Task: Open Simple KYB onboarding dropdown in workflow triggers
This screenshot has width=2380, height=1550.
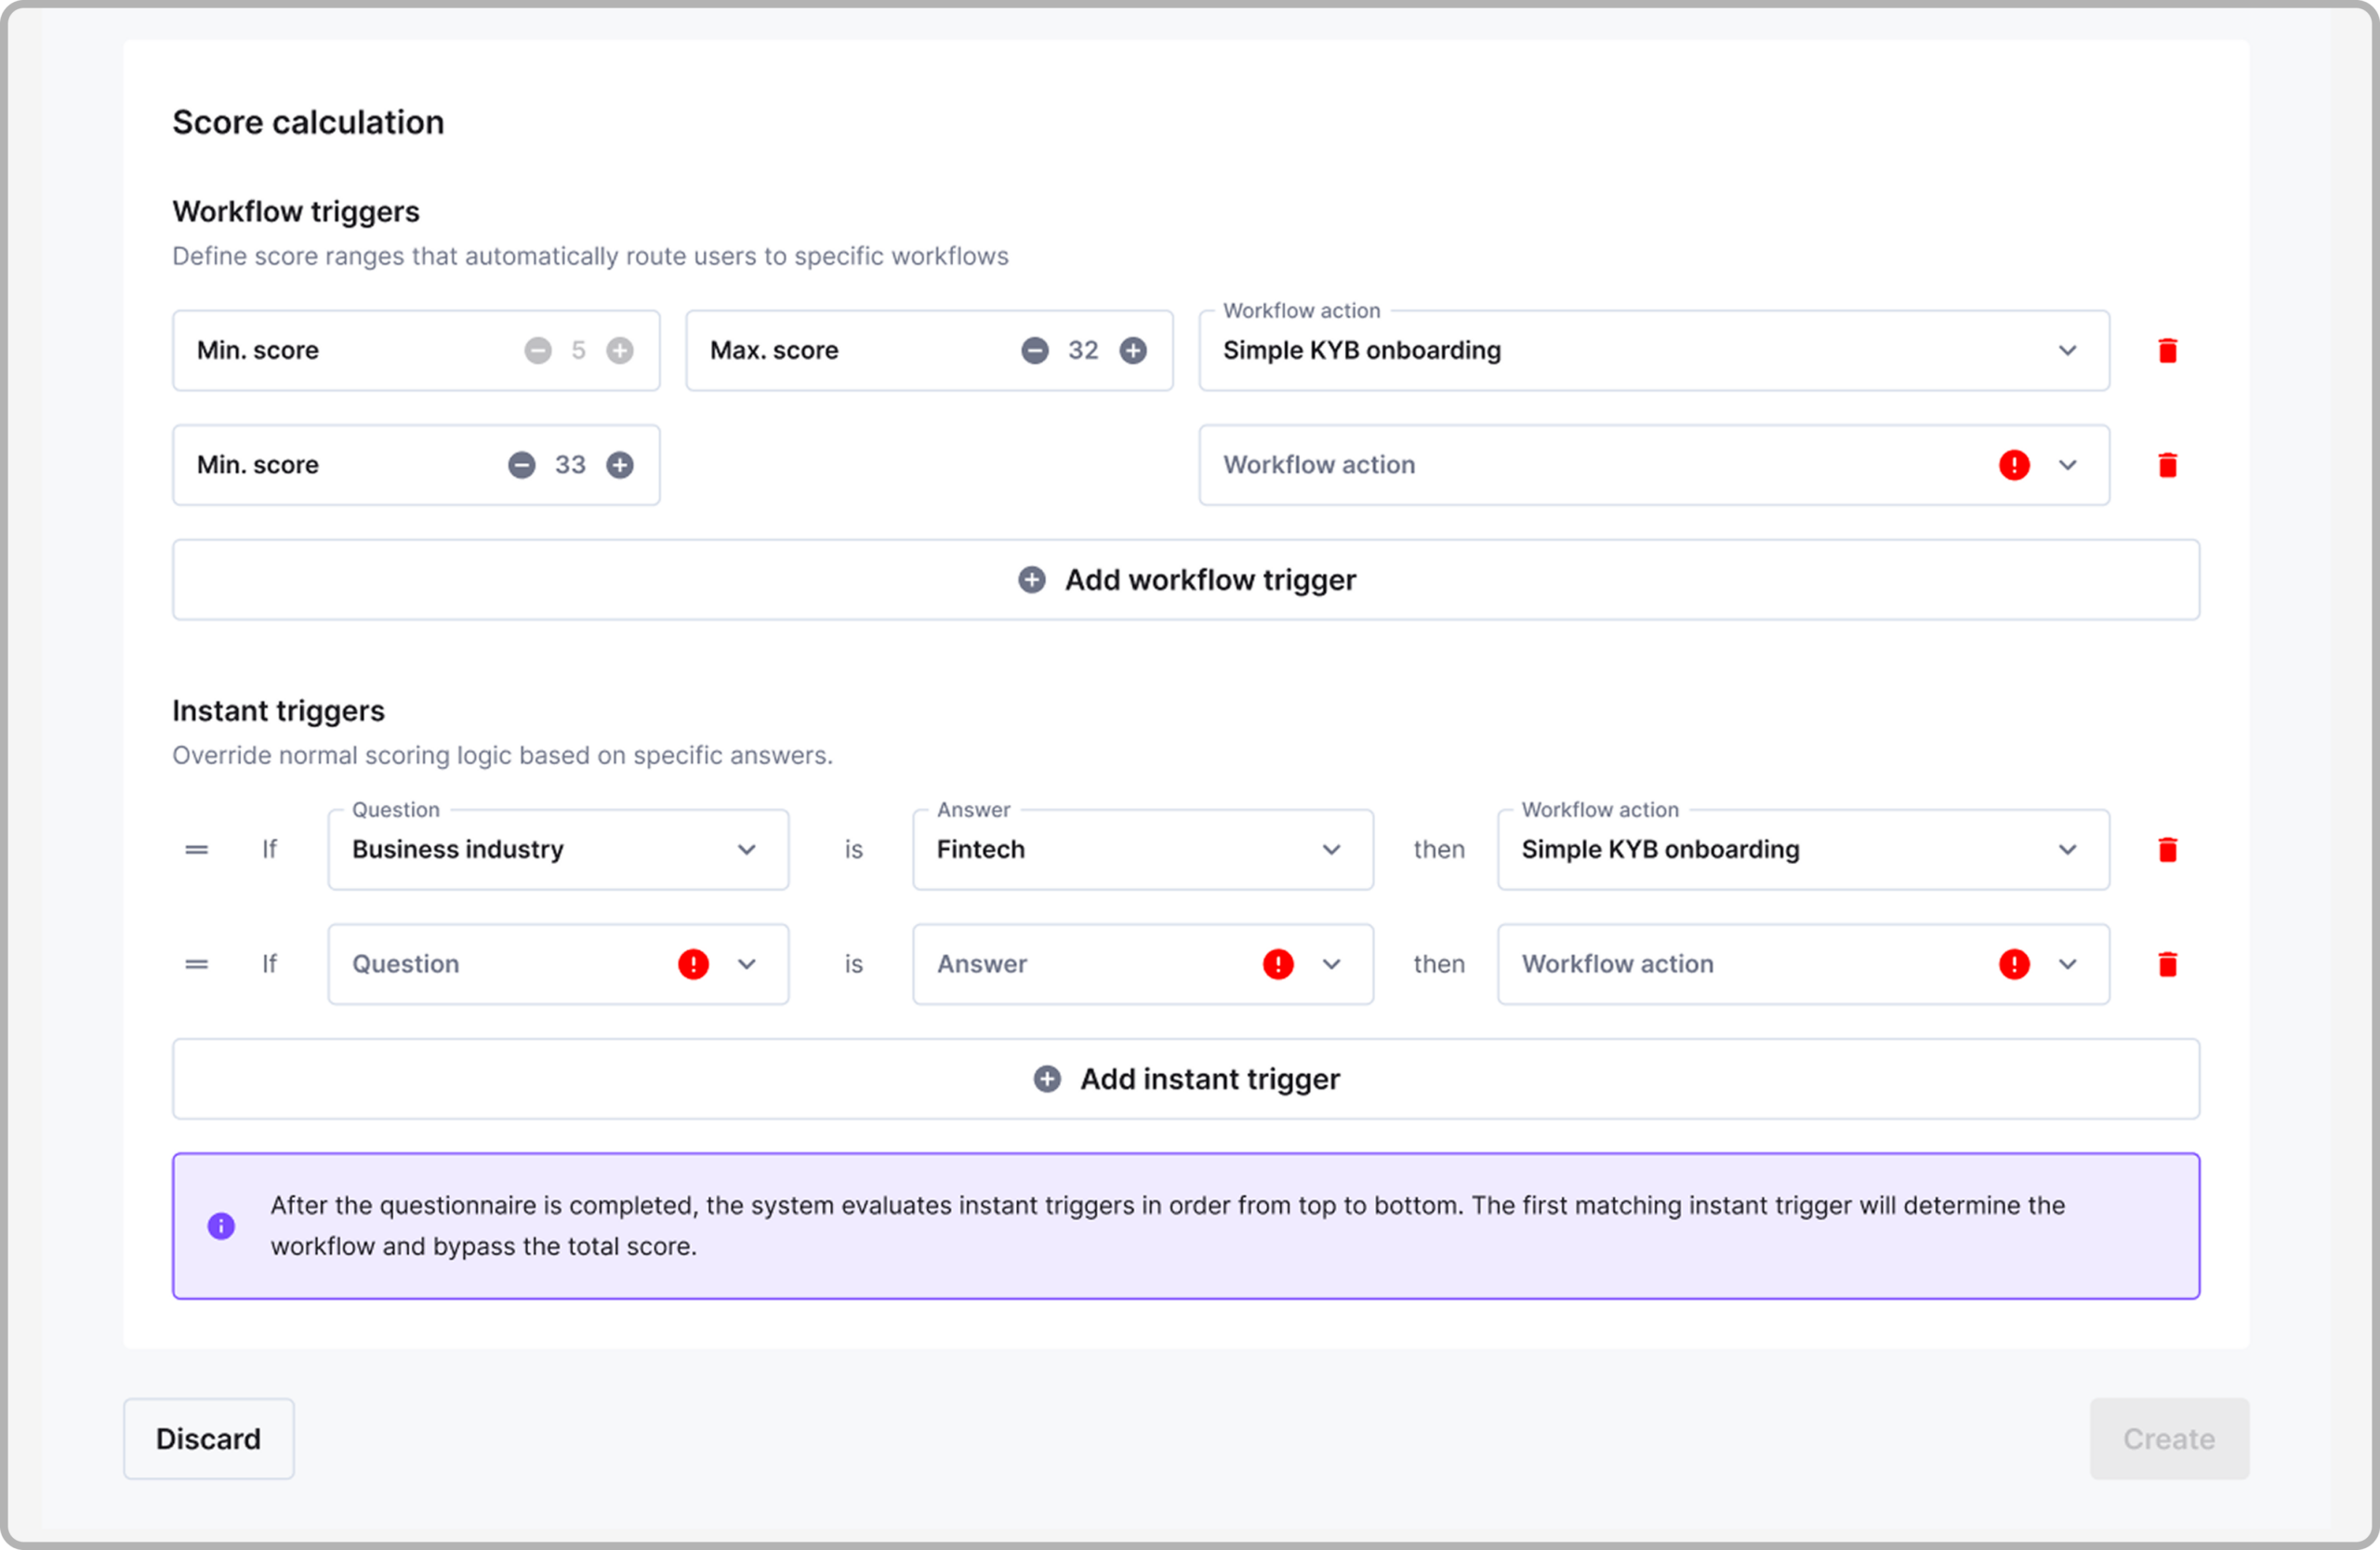Action: tap(1654, 351)
